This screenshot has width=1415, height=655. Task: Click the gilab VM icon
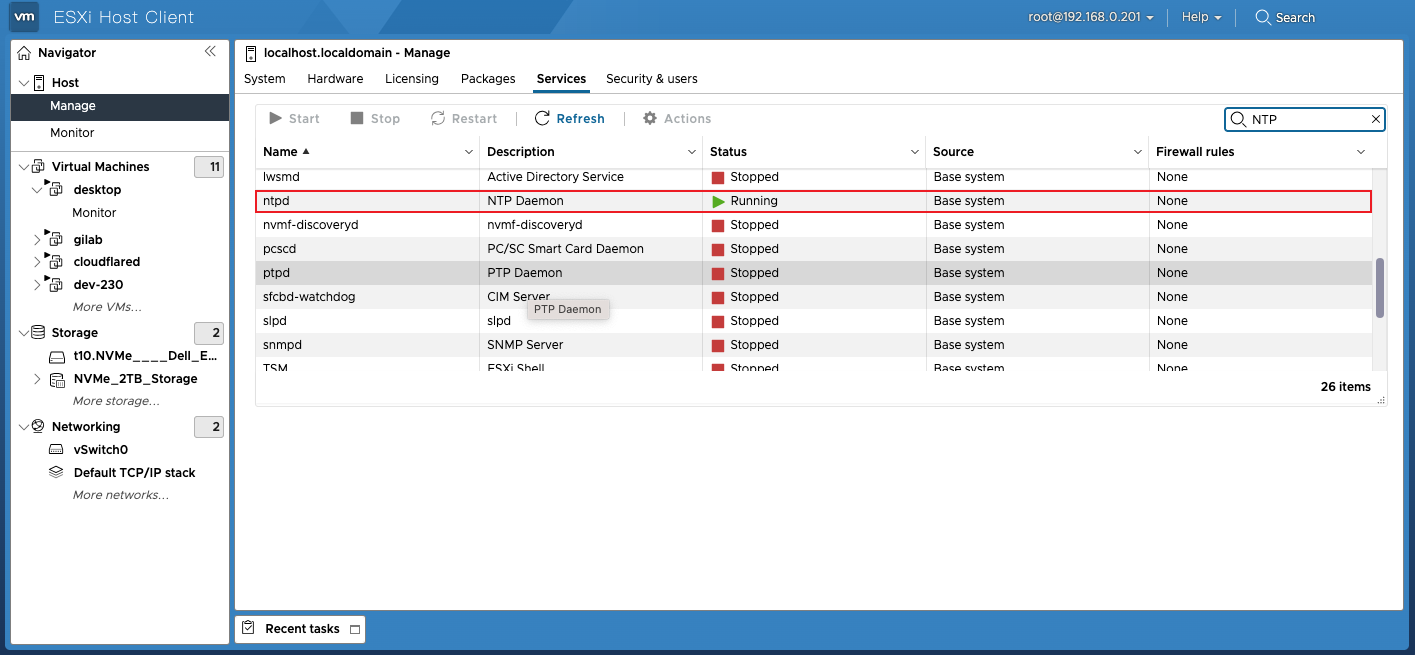[x=56, y=240]
